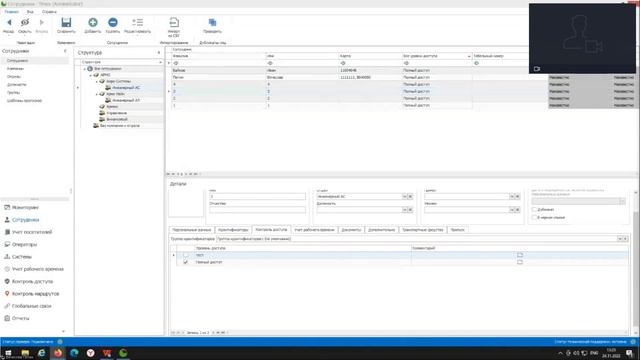Click the blue duplicates tool icon in the toolbar

tap(212, 22)
